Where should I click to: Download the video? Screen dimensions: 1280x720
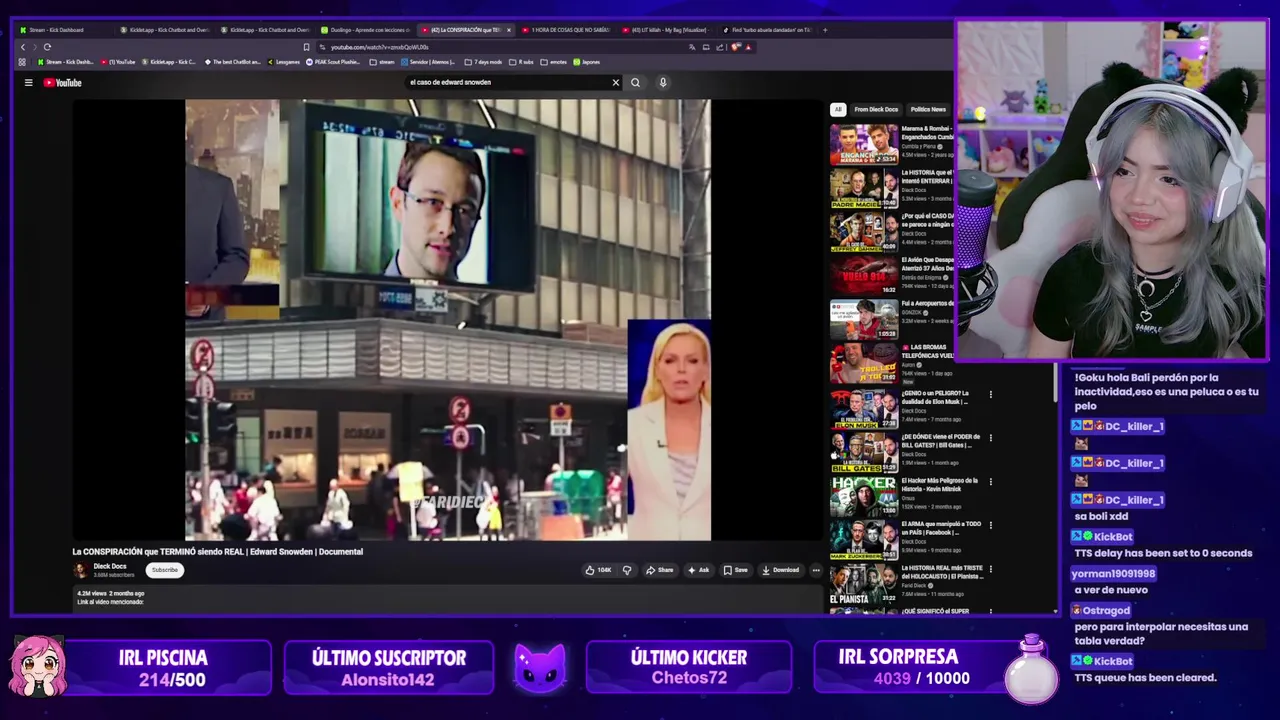(781, 570)
